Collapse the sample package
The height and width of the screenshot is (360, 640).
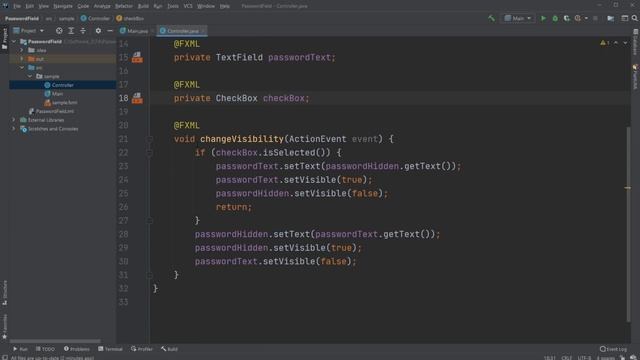30,76
